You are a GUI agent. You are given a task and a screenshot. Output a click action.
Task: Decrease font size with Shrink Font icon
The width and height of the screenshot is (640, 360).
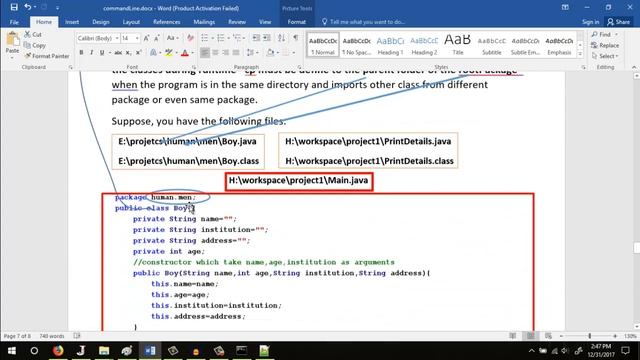coord(157,38)
